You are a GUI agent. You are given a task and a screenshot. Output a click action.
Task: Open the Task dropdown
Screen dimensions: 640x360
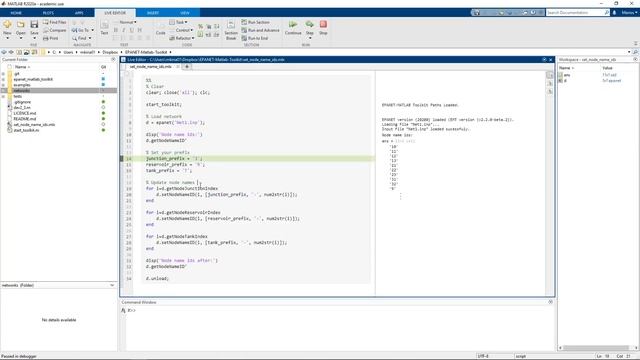click(x=179, y=22)
